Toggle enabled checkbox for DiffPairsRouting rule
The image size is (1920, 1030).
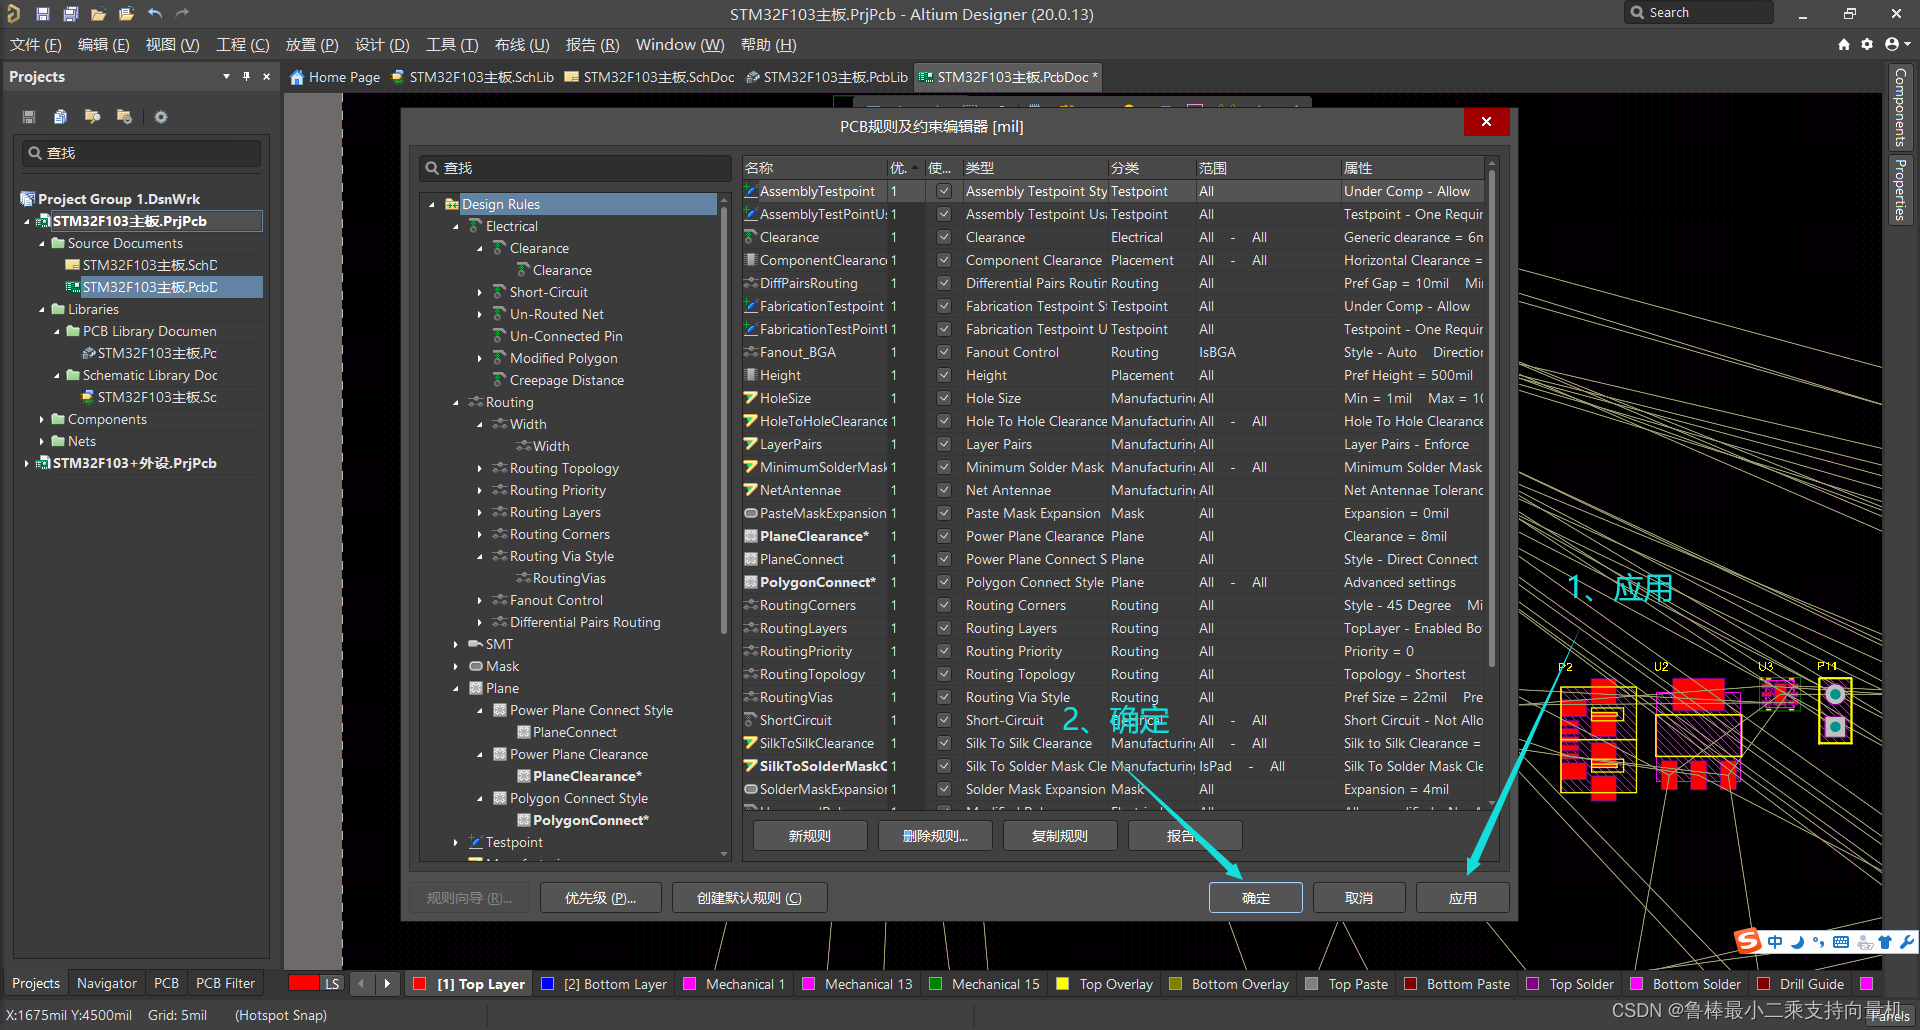tap(943, 283)
